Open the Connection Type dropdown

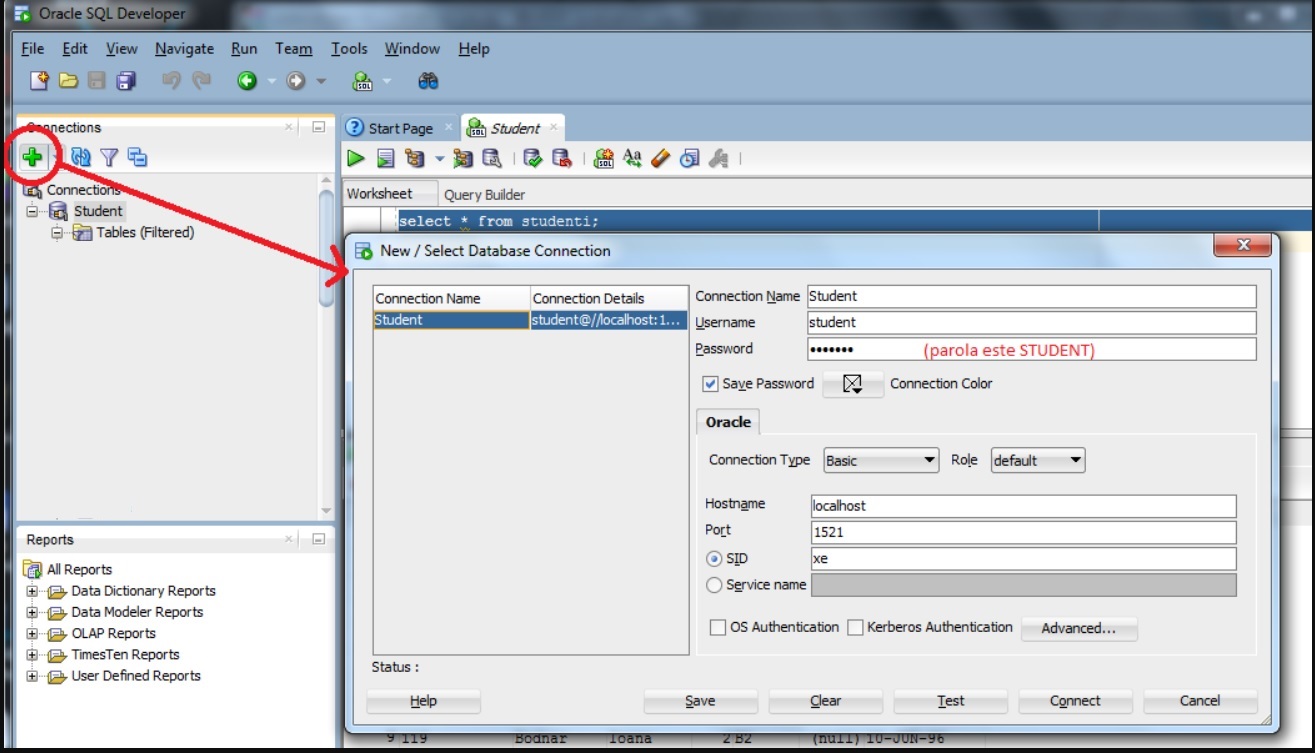880,460
